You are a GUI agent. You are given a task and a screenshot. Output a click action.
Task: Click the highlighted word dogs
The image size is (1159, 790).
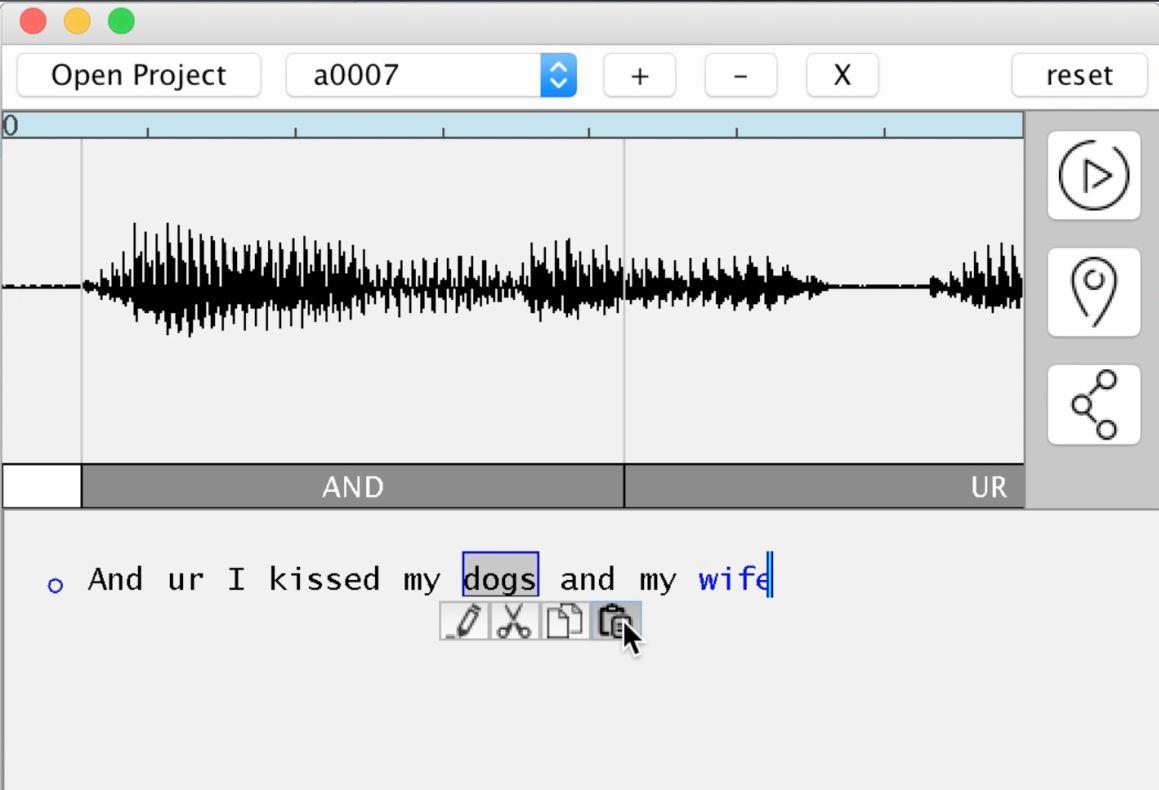click(x=500, y=579)
